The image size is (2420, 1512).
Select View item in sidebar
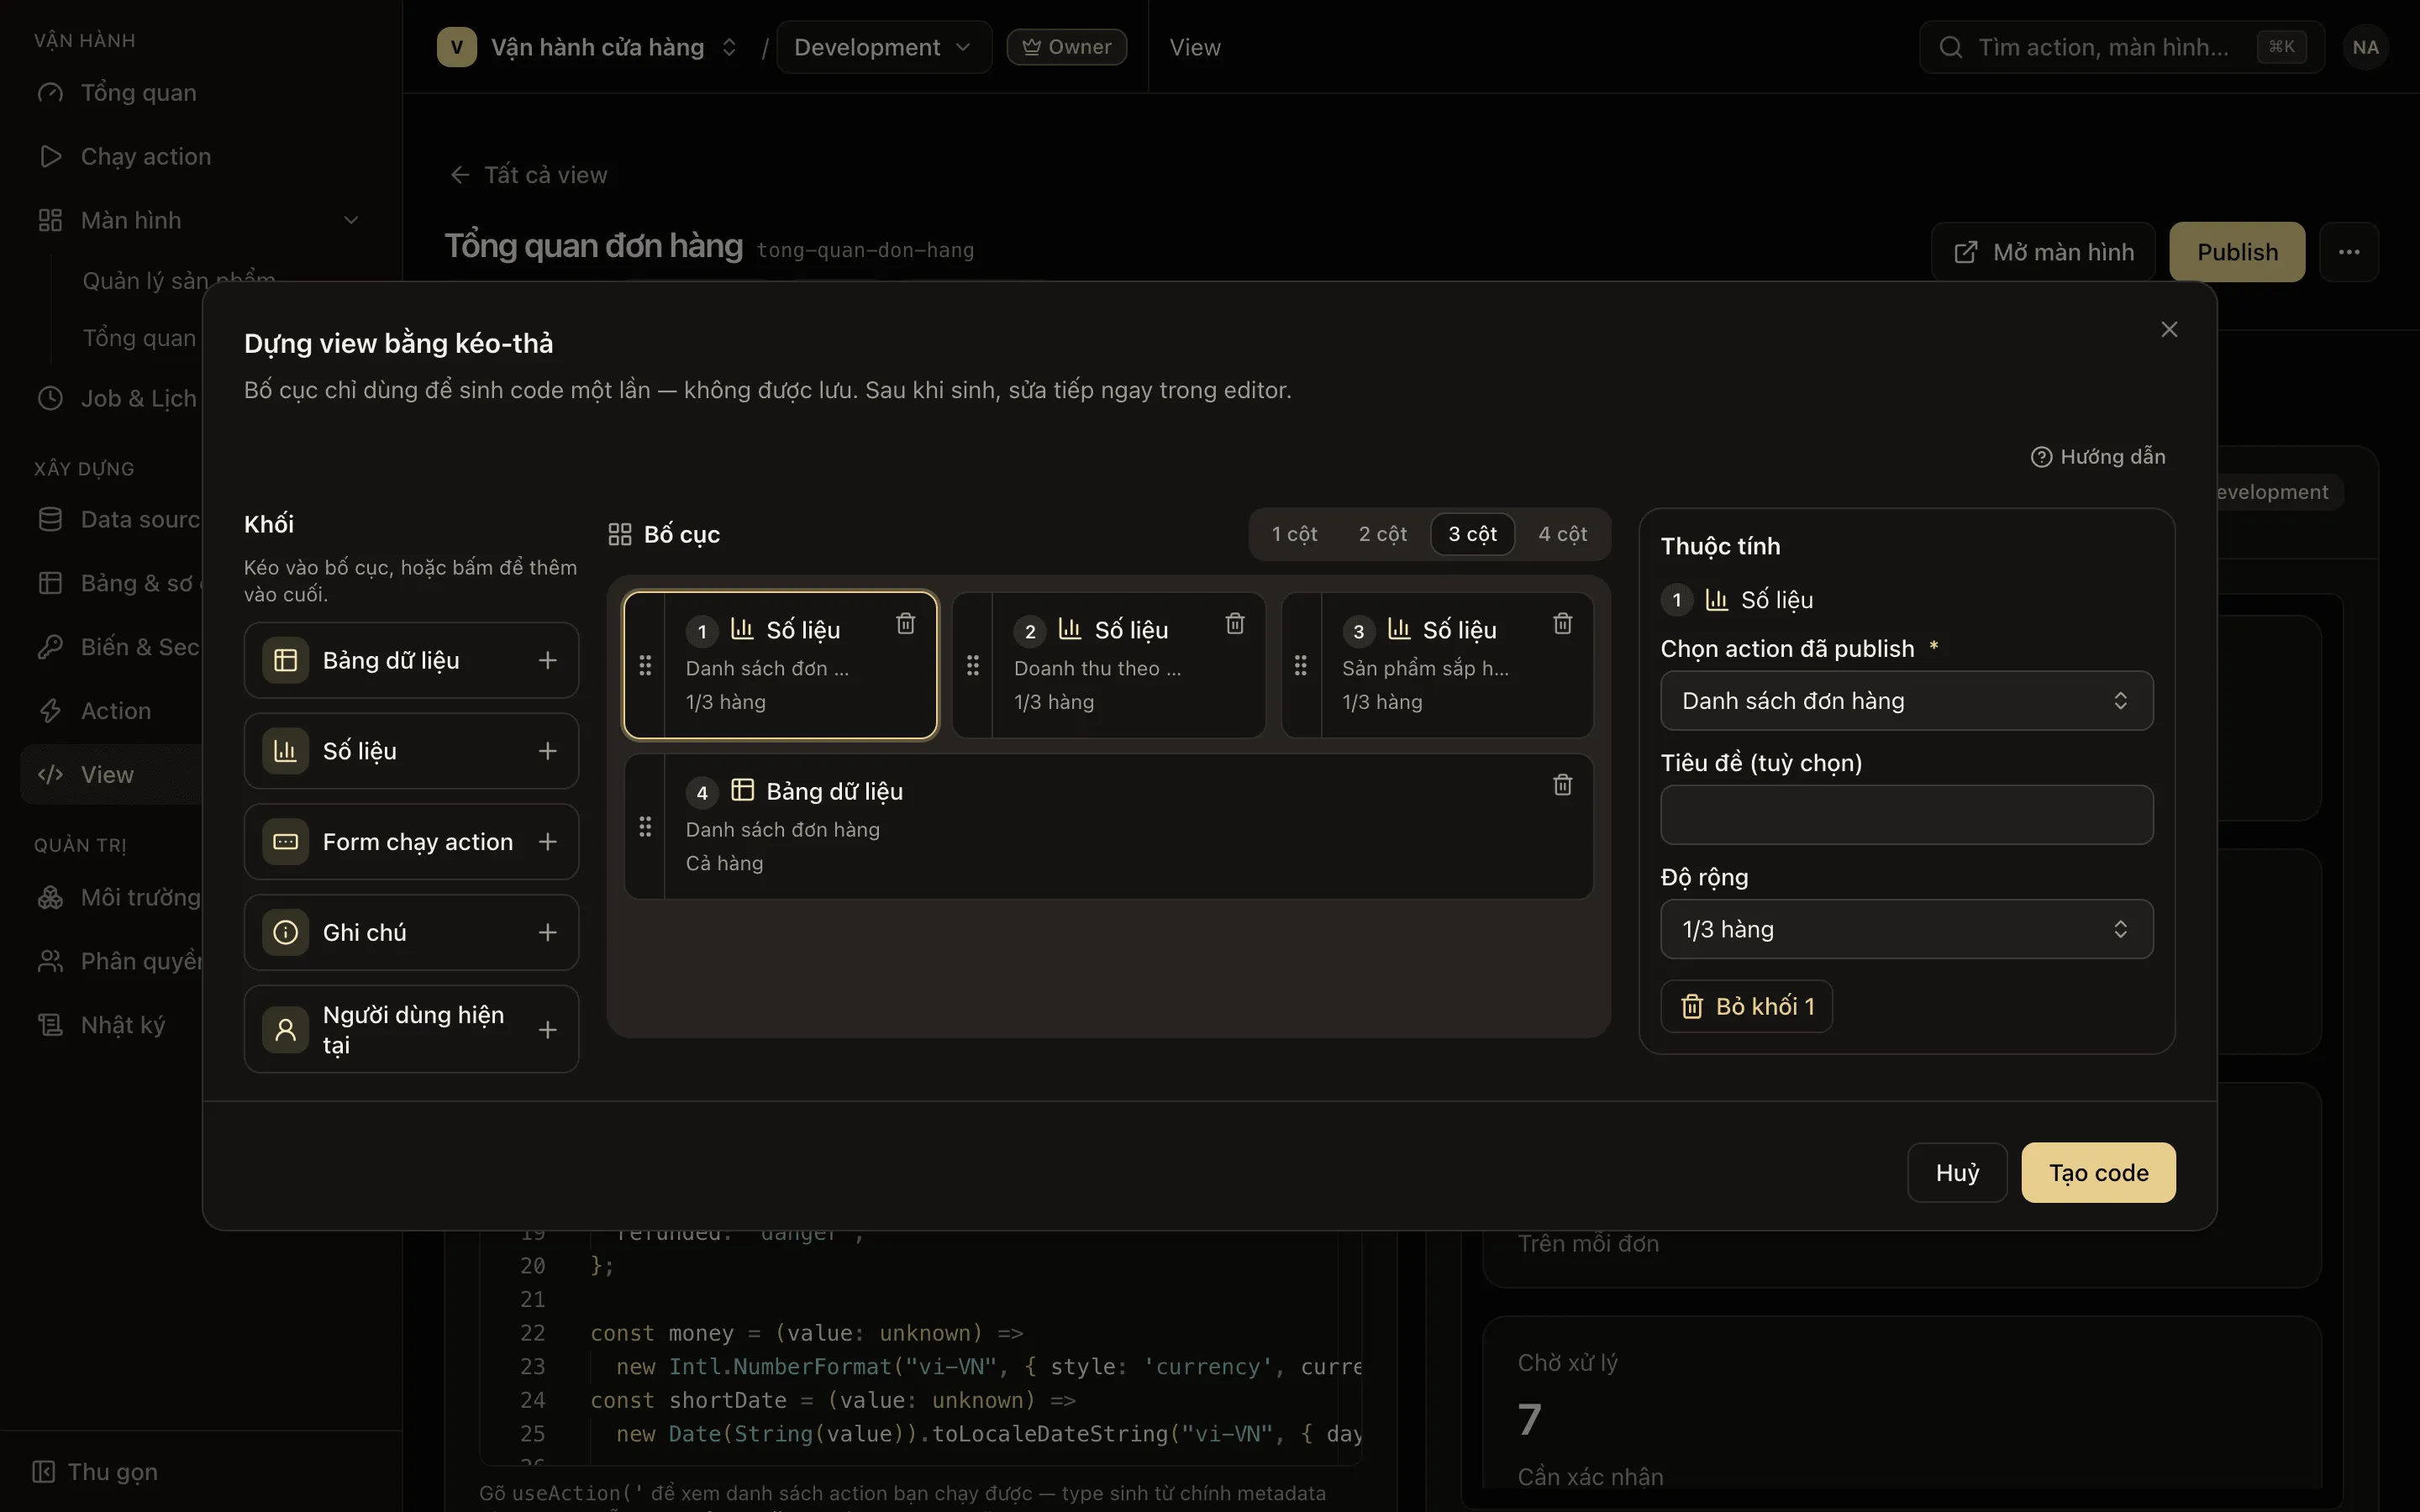tap(110, 774)
